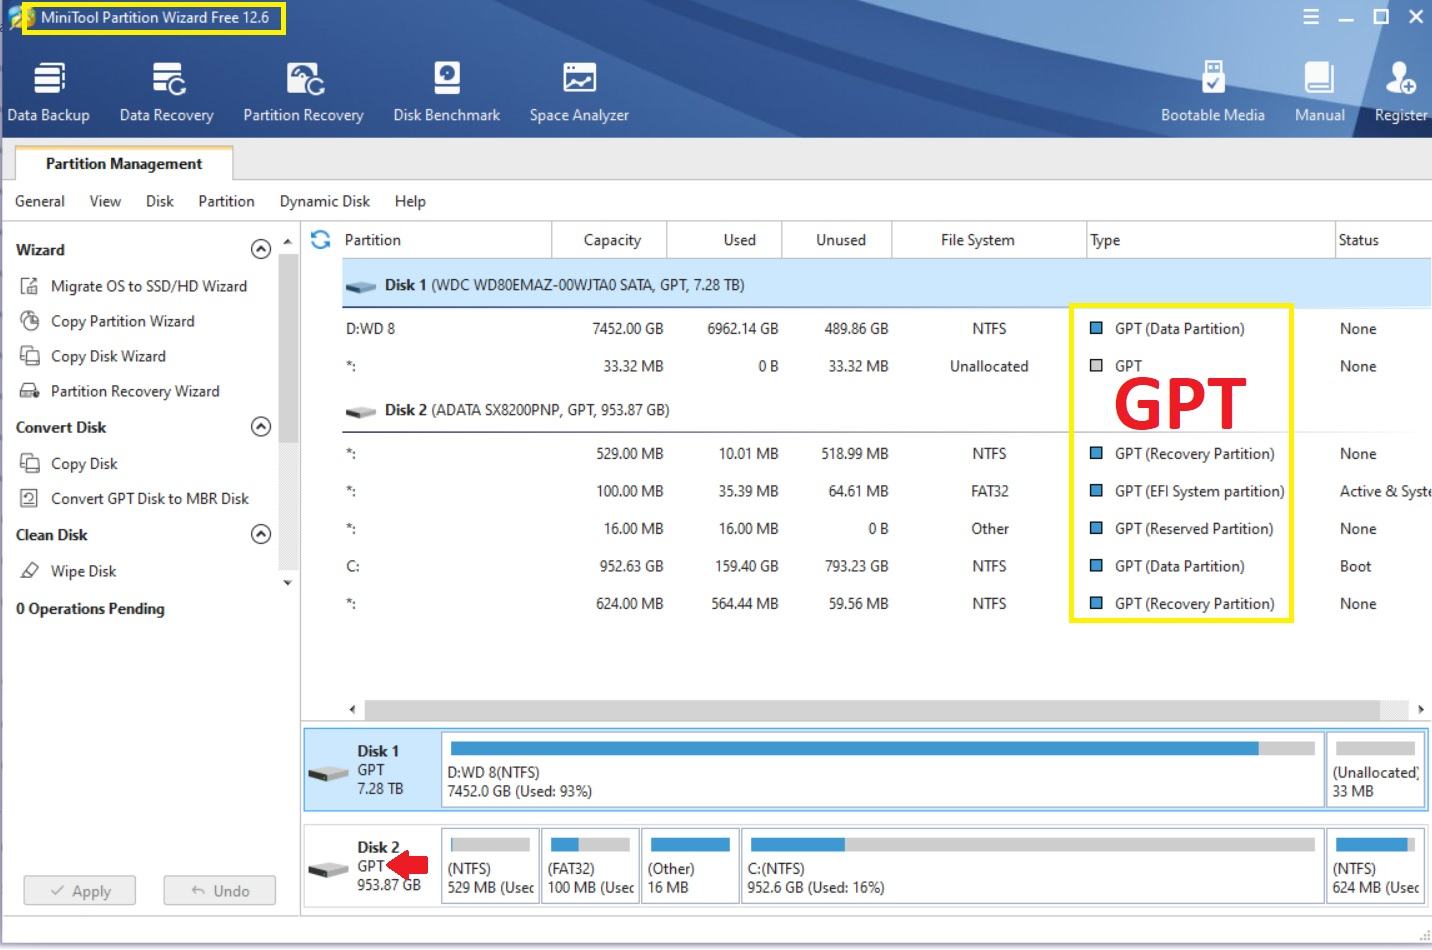Click the horizontal scrollbar left arrow
This screenshot has width=1432, height=950.
[x=352, y=709]
